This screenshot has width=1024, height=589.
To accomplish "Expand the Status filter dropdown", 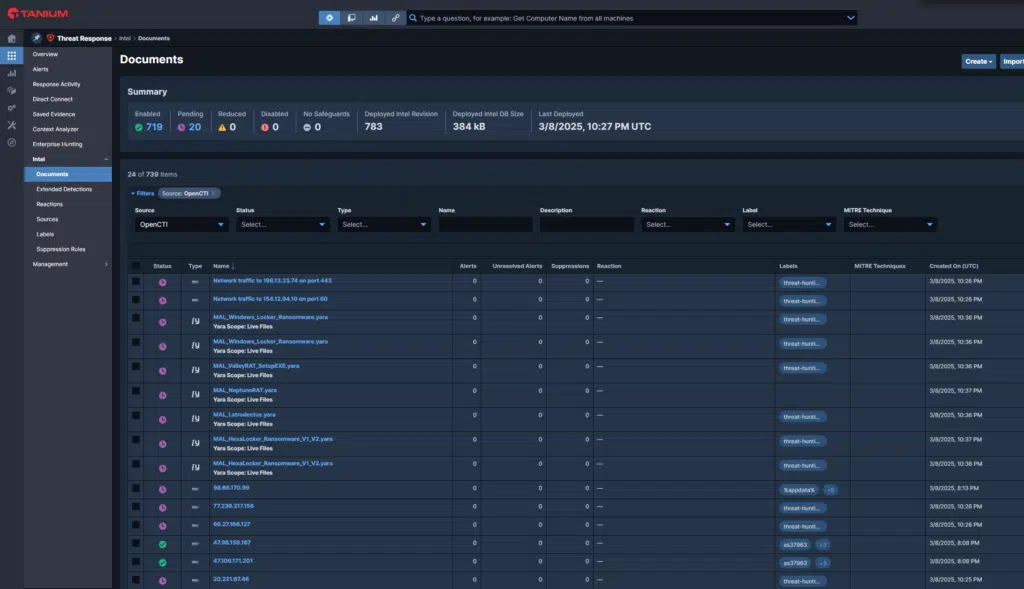I will click(x=283, y=225).
